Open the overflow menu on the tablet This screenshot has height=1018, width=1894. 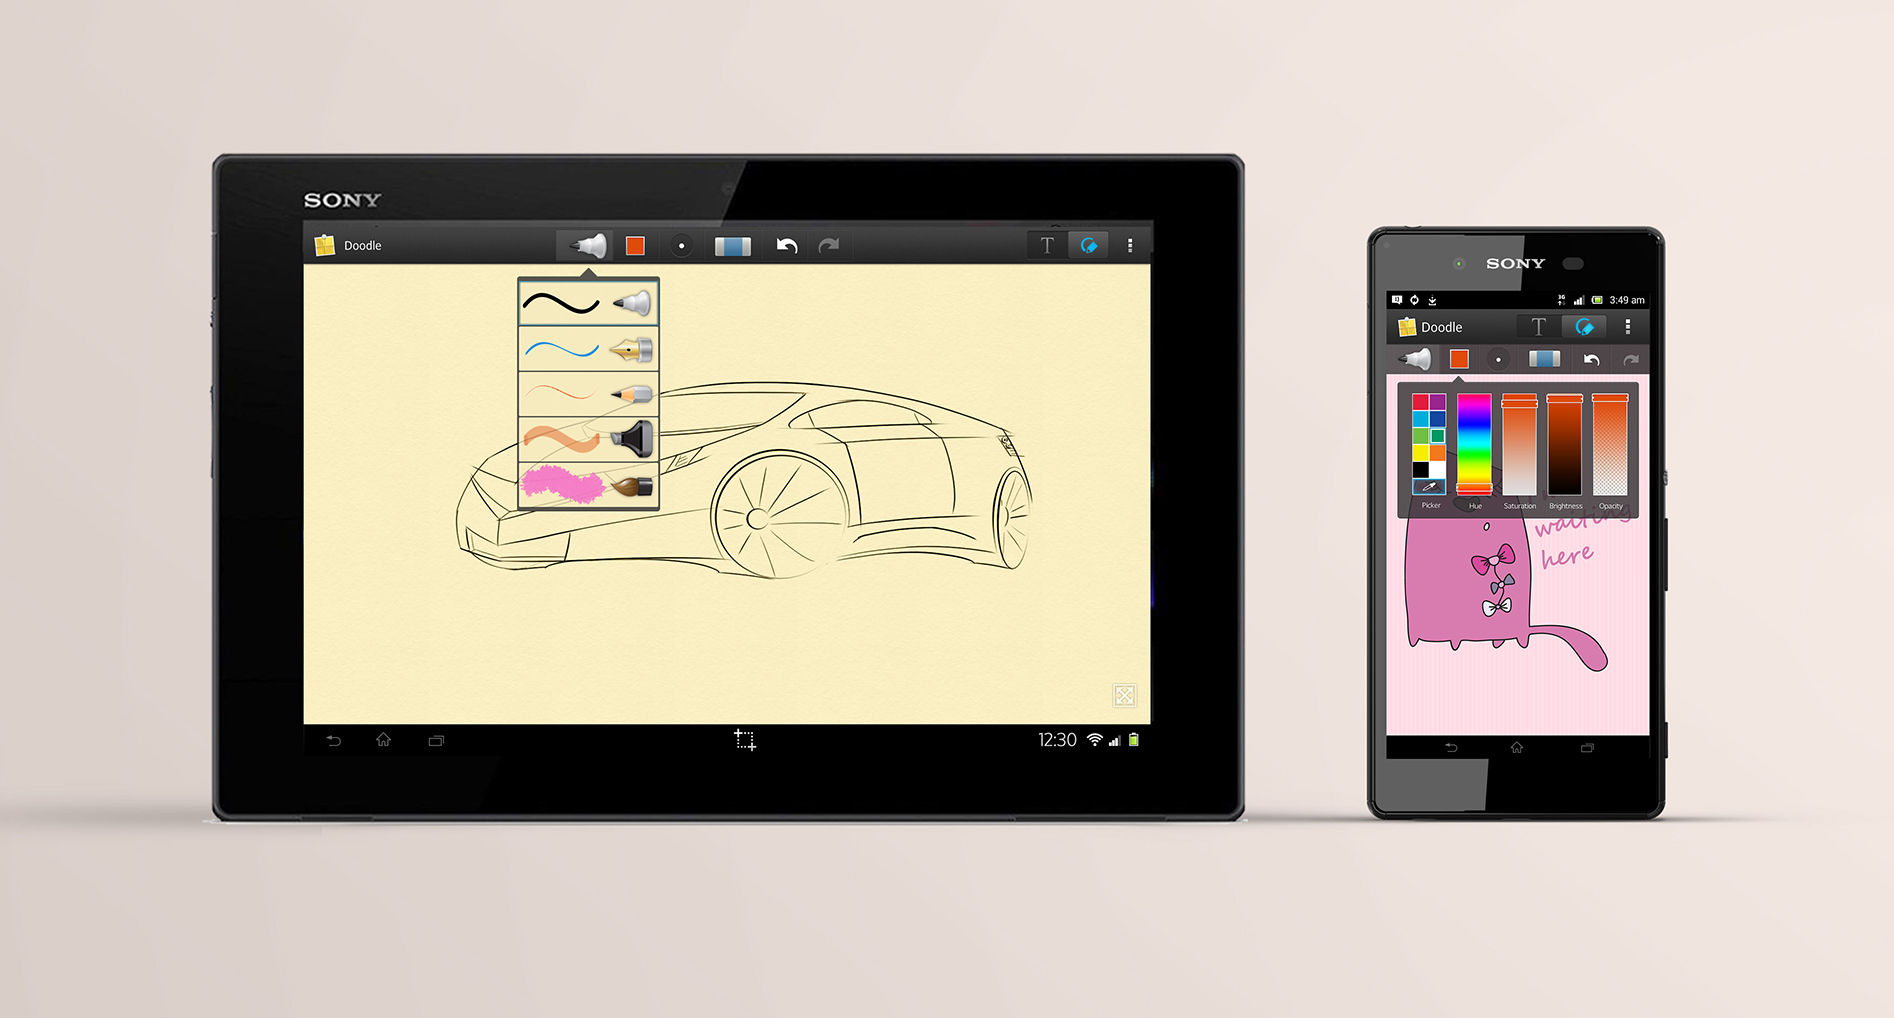tap(1130, 244)
